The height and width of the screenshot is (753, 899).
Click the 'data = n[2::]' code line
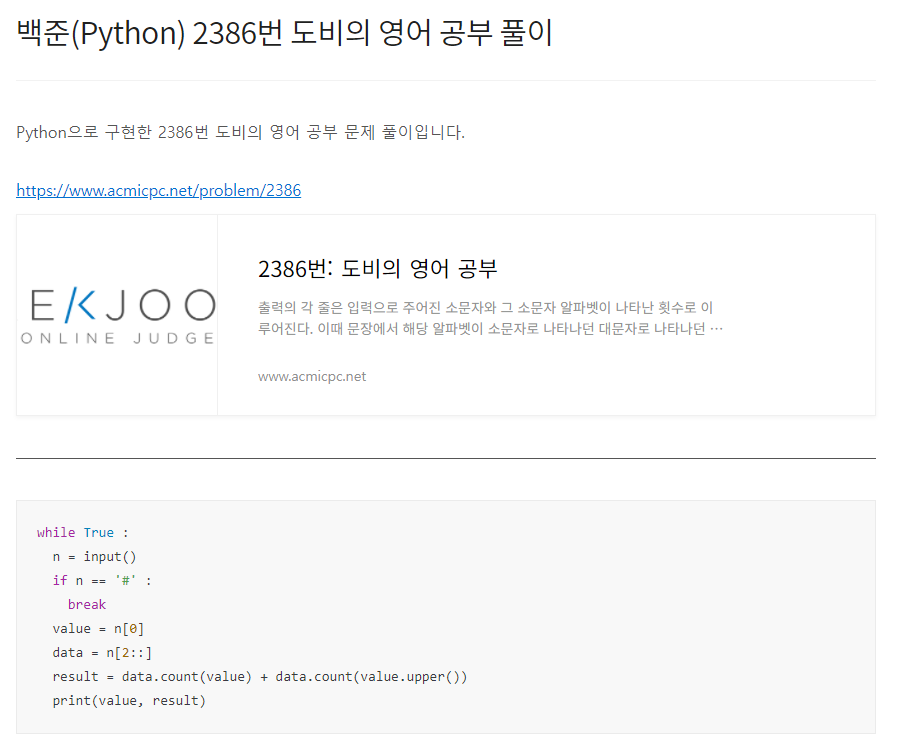click(x=102, y=653)
